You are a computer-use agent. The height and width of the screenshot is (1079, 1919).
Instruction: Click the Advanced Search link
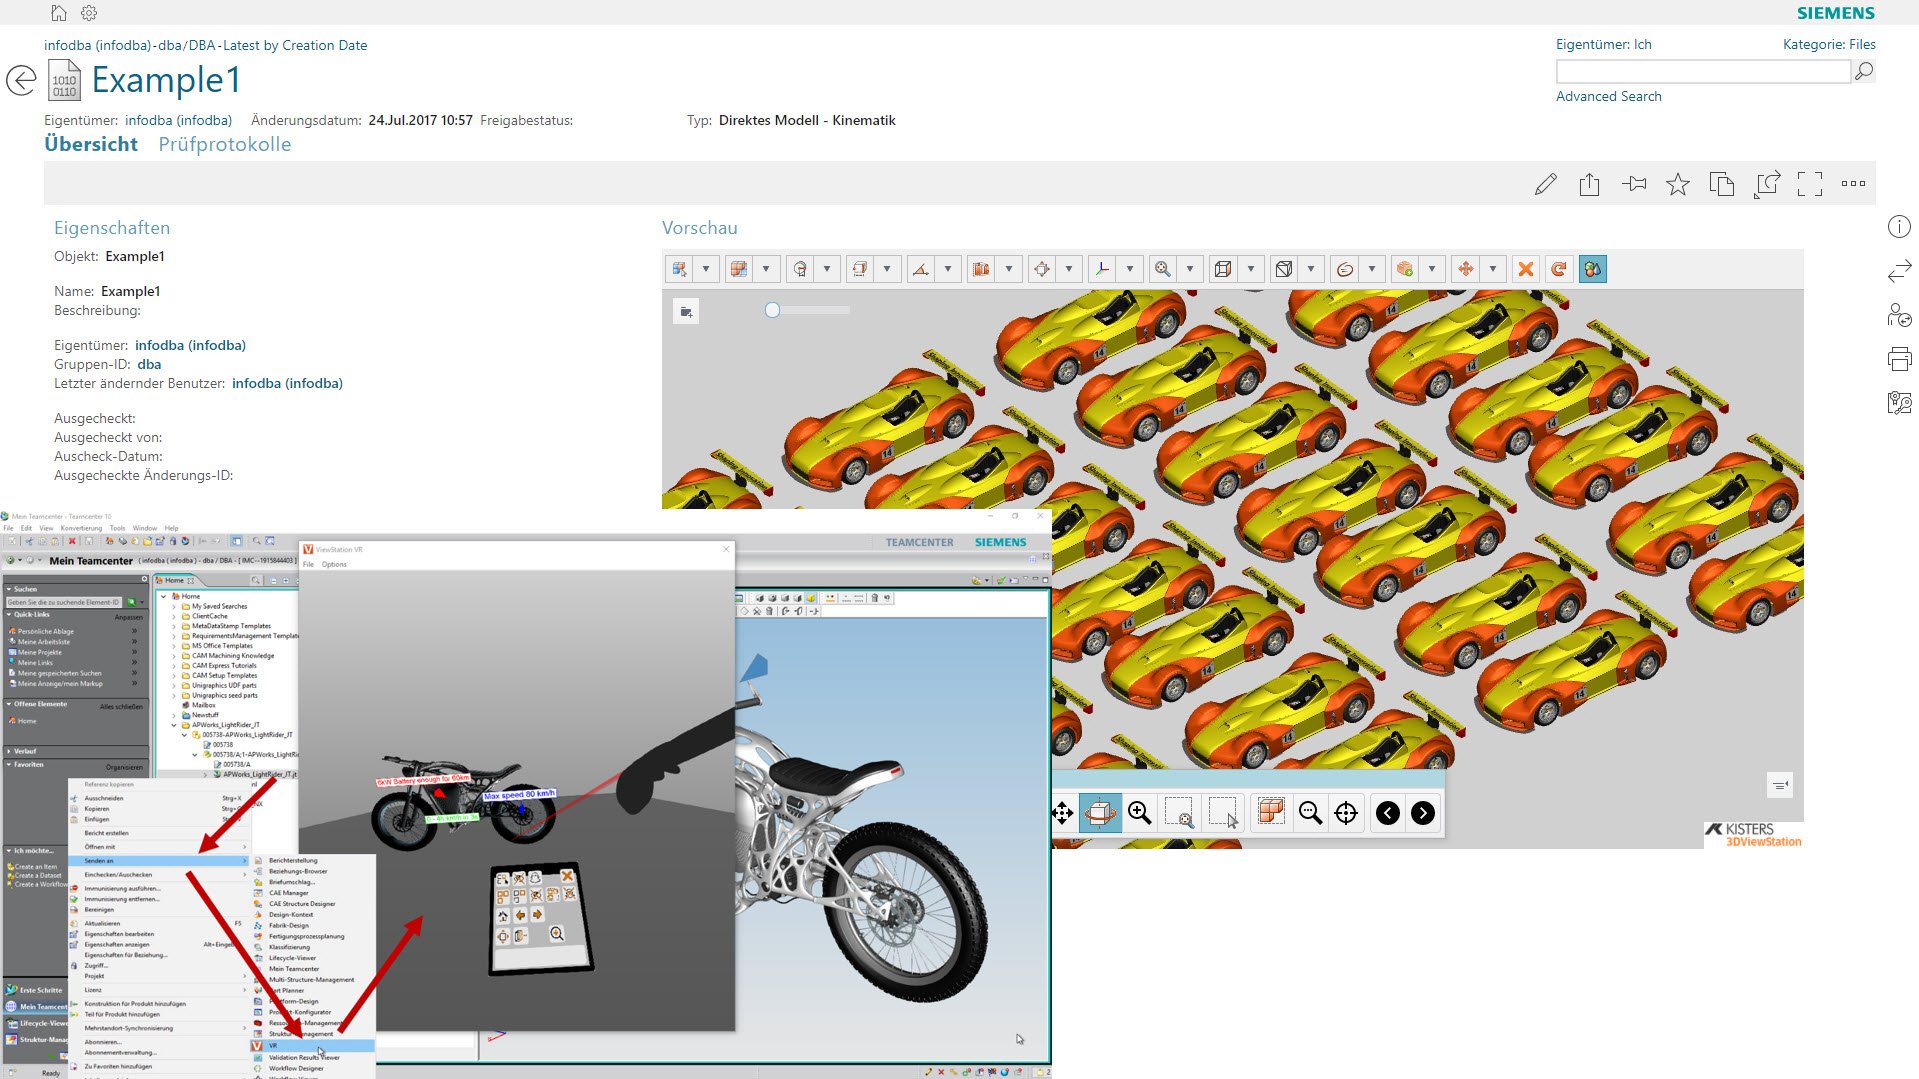1608,96
